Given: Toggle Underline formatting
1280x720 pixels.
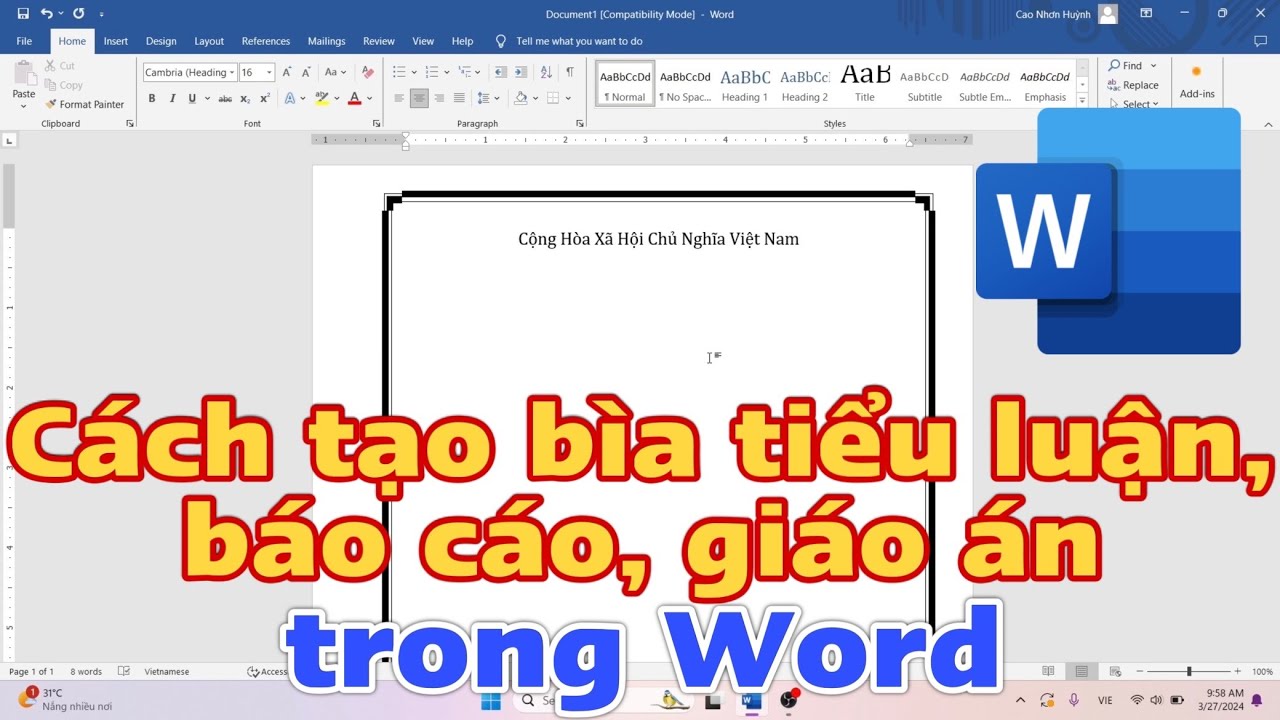Looking at the screenshot, I should 192,98.
